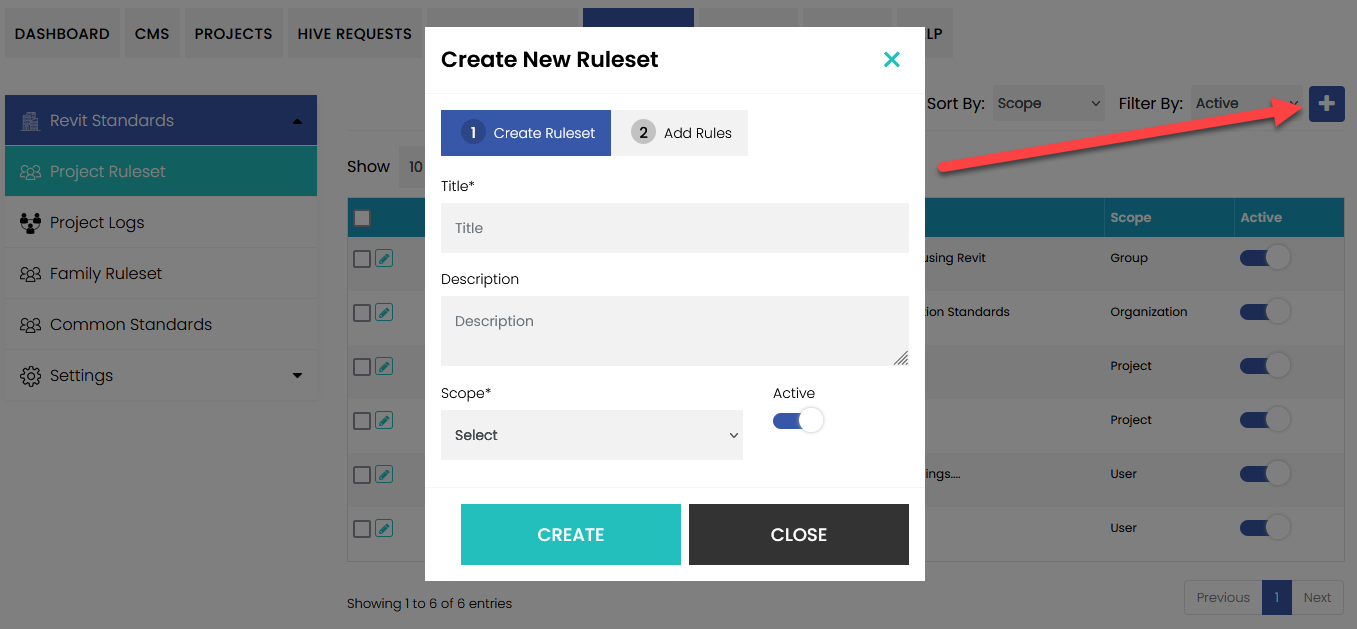1357x629 pixels.
Task: Click the Next pagination button
Action: 1317,597
